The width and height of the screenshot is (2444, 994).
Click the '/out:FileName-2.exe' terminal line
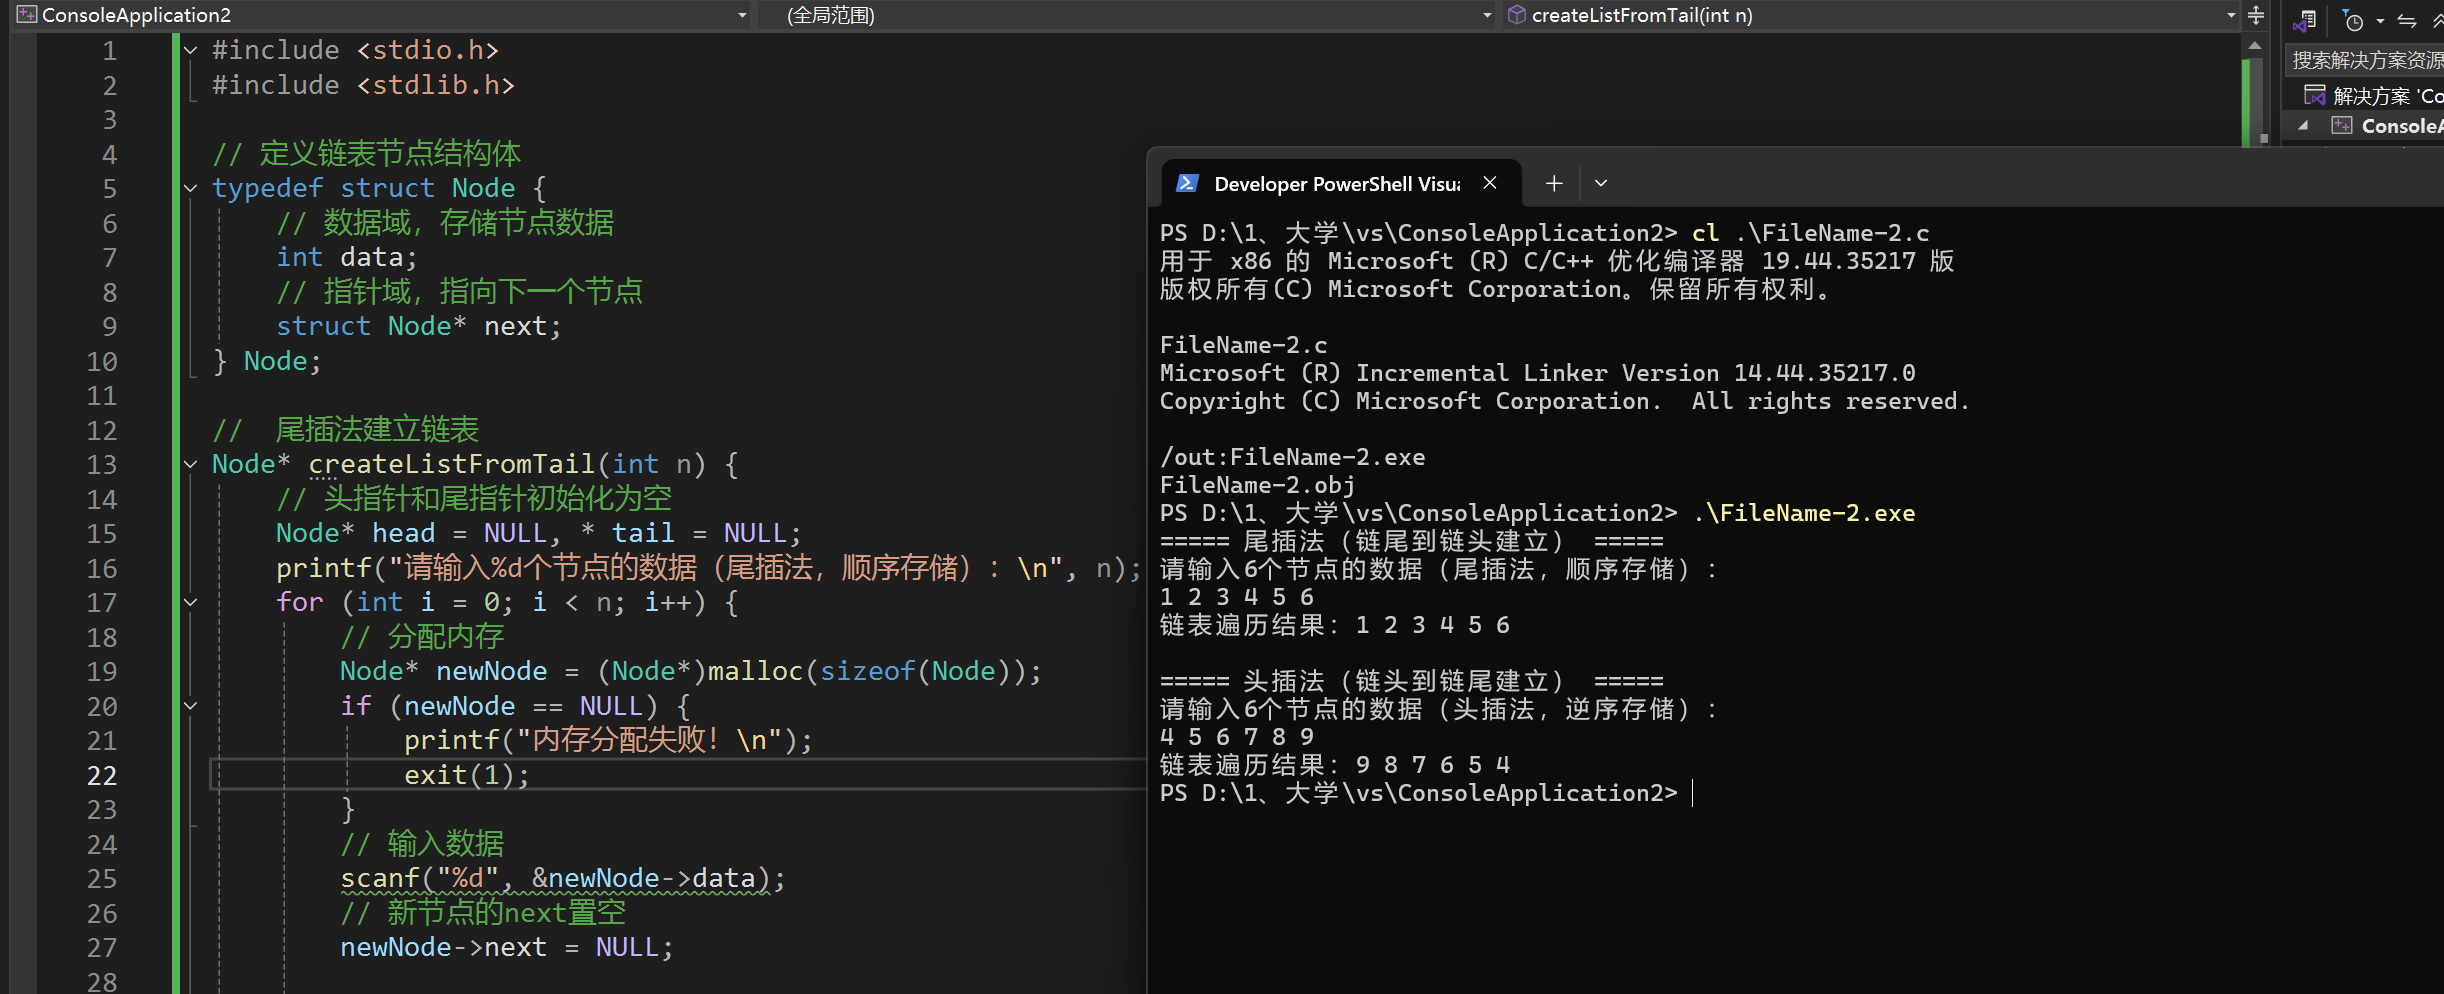pyautogui.click(x=1292, y=457)
